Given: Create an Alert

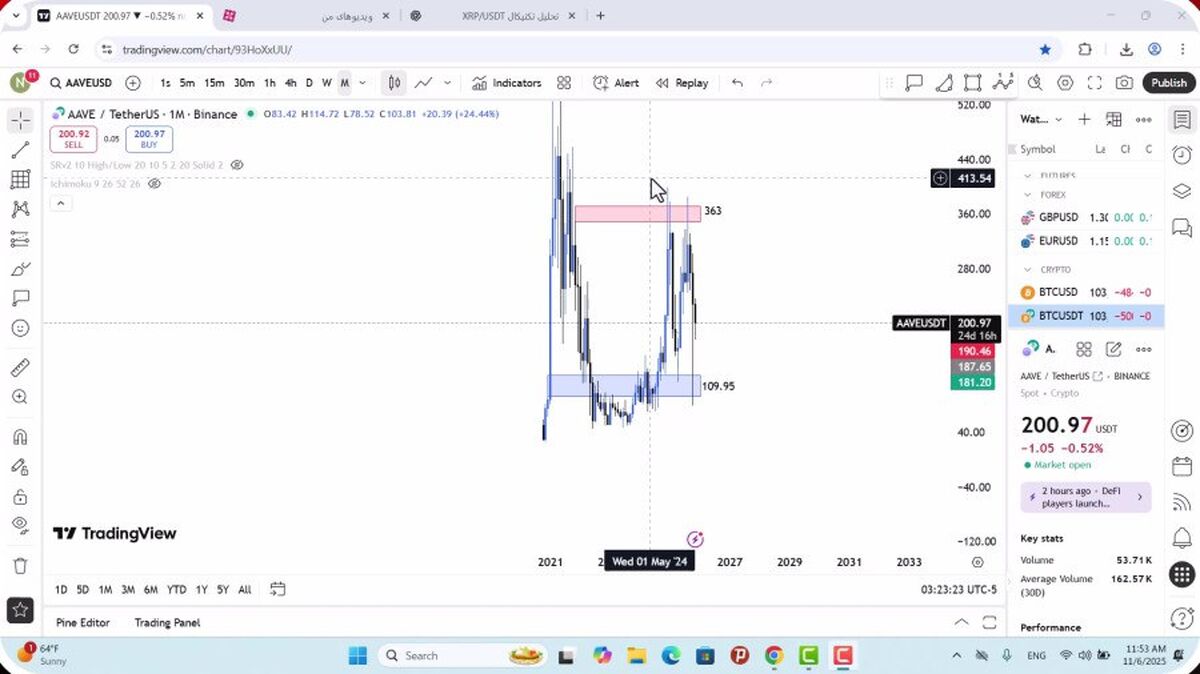Looking at the screenshot, I should click(616, 83).
